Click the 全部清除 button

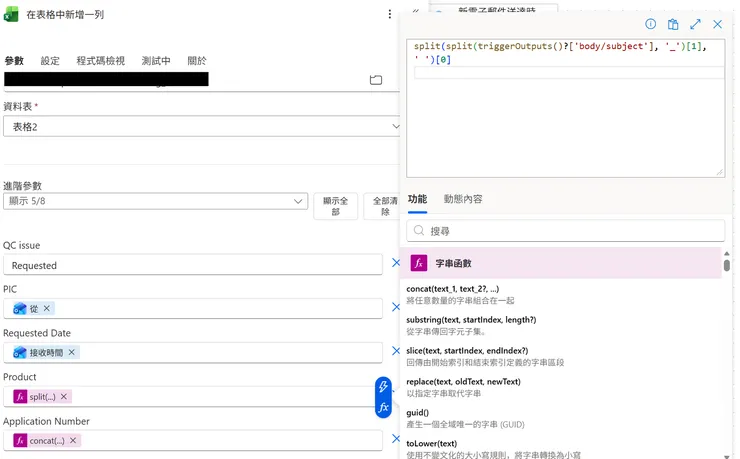pyautogui.click(x=383, y=206)
